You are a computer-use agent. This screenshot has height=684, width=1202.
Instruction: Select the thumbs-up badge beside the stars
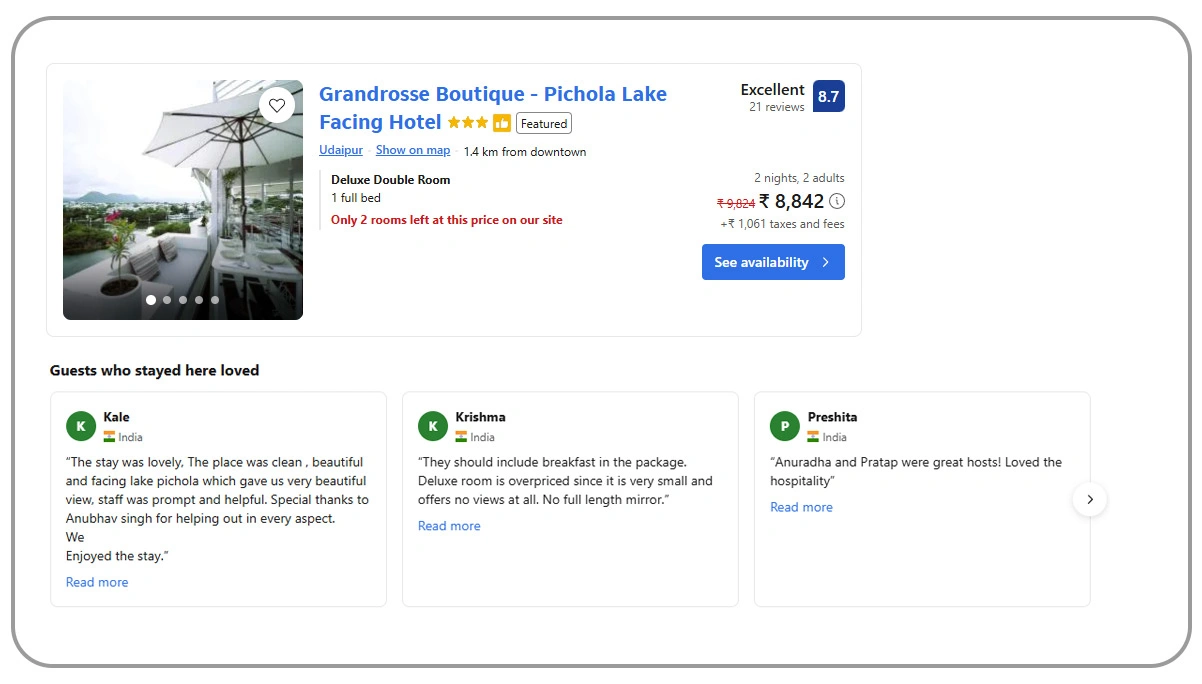tap(500, 122)
